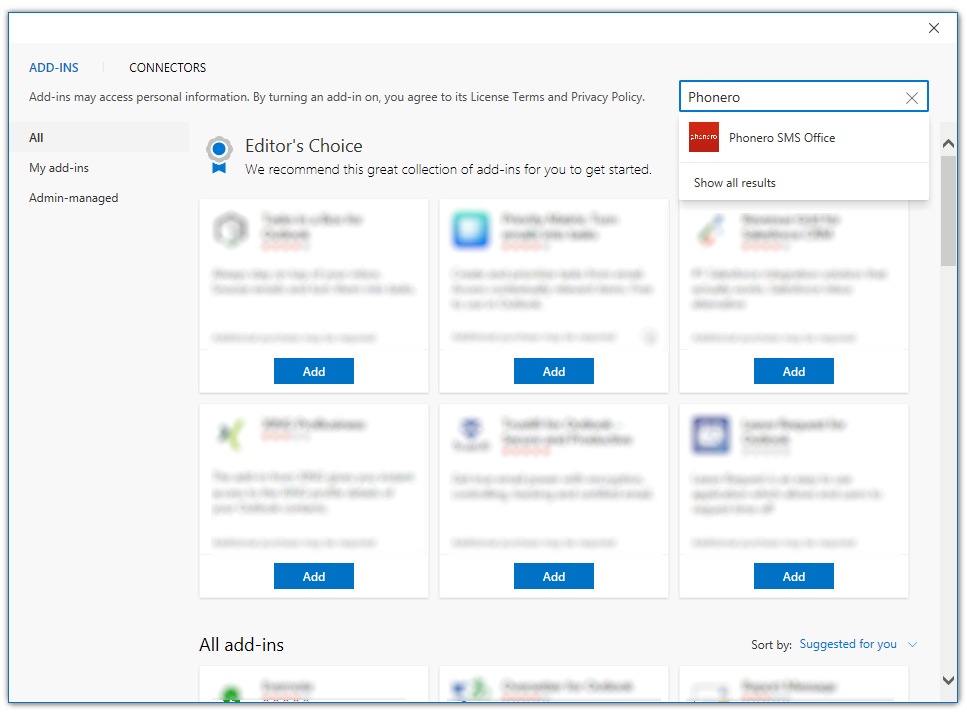Open the light blue rounded square add-in icon
The width and height of the screenshot is (967, 712).
[471, 229]
